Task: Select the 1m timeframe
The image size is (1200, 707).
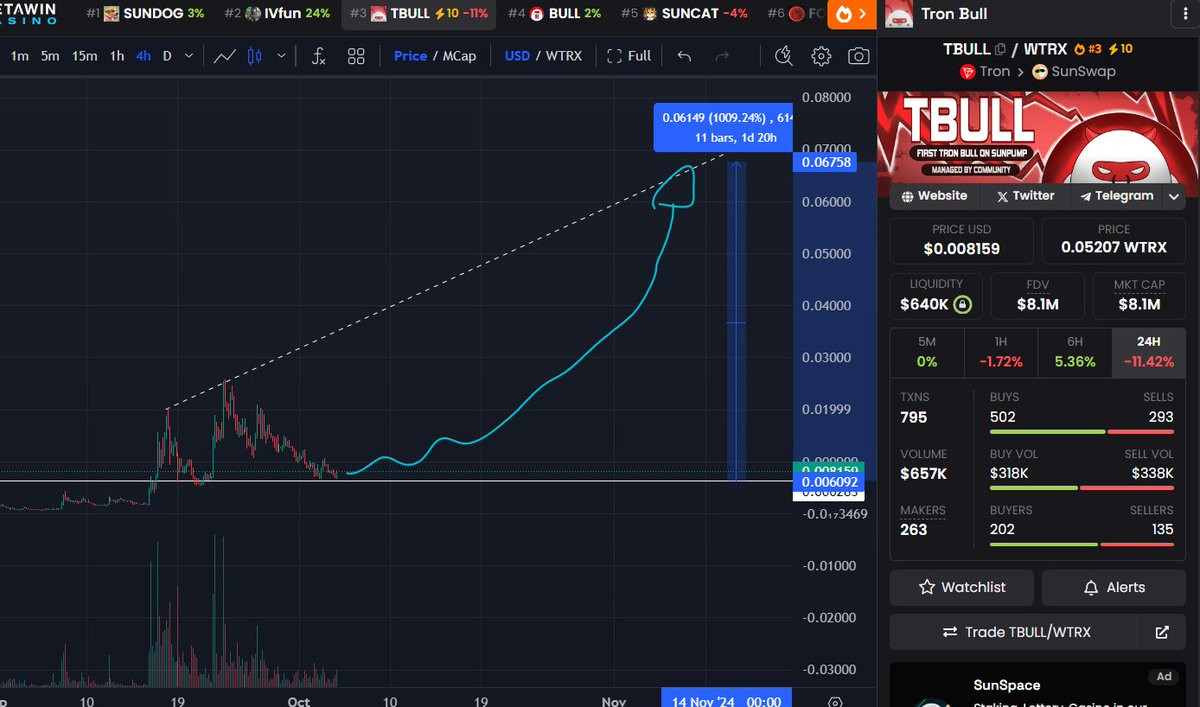Action: [19, 56]
